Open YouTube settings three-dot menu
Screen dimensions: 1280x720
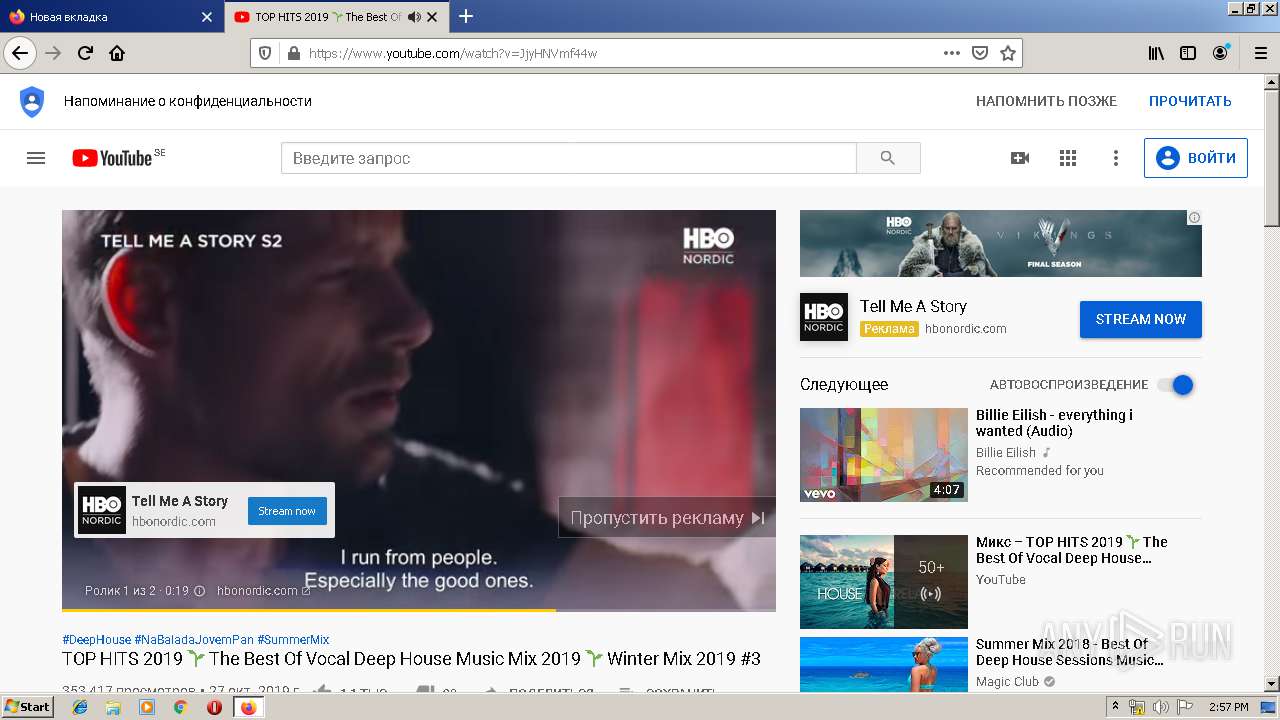tap(1116, 158)
